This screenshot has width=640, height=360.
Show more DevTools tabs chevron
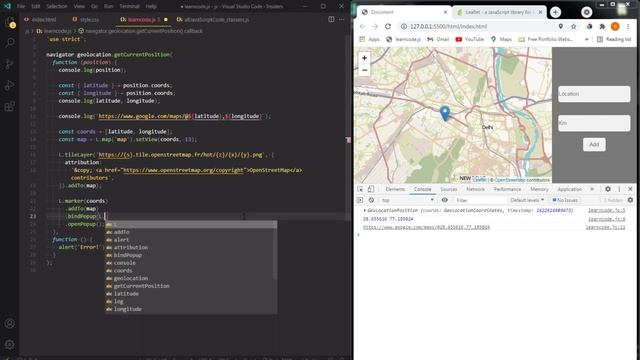592,189
